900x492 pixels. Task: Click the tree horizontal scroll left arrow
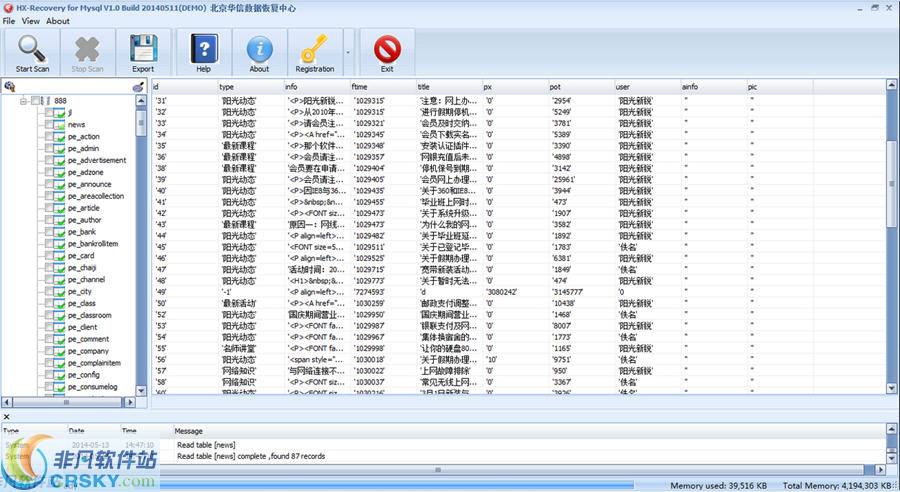pyautogui.click(x=7, y=402)
